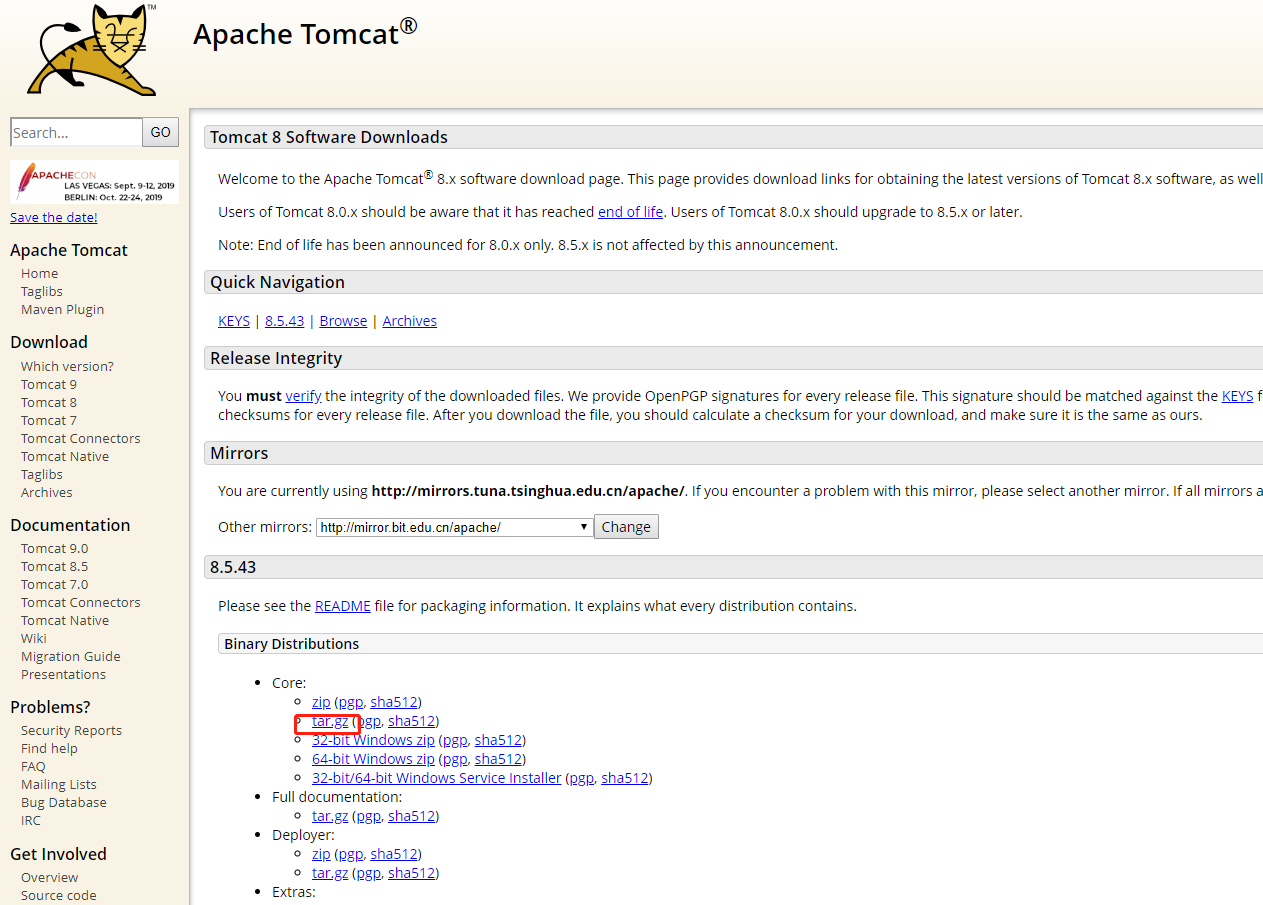Download Deployer zip

pyautogui.click(x=321, y=854)
